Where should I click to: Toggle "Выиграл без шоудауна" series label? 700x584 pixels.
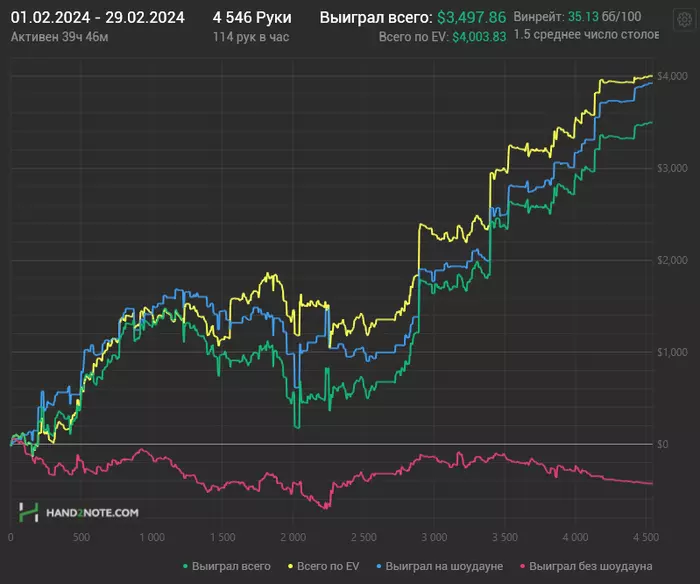pos(591,567)
